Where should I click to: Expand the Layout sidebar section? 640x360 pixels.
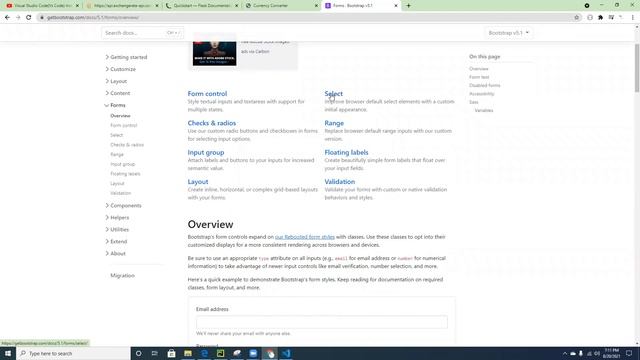pyautogui.click(x=116, y=81)
